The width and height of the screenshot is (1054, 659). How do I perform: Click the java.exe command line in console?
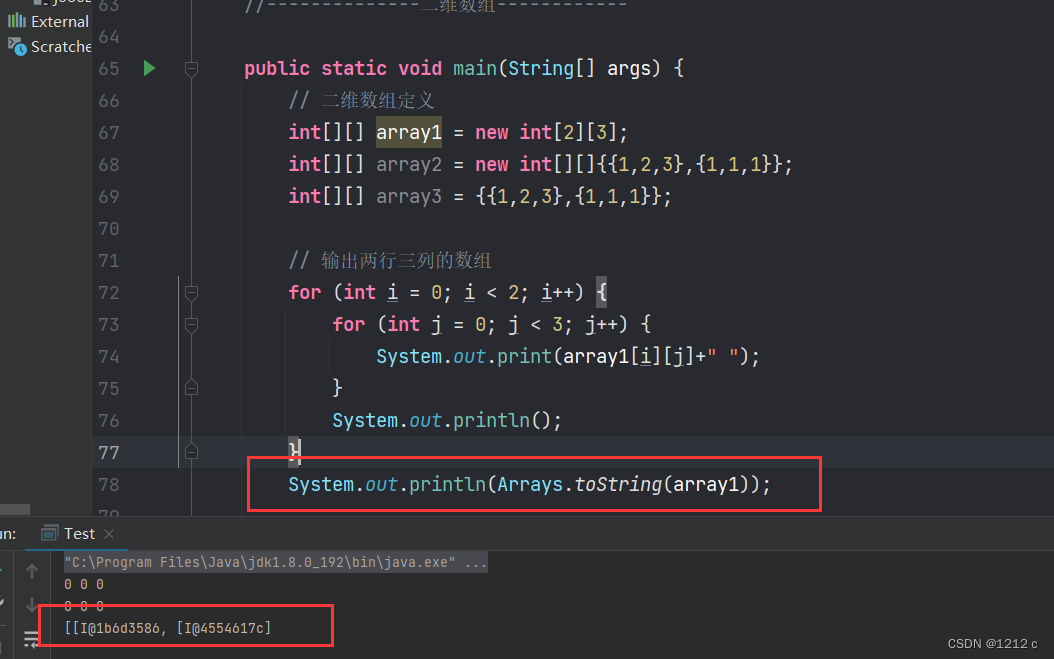pyautogui.click(x=276, y=562)
